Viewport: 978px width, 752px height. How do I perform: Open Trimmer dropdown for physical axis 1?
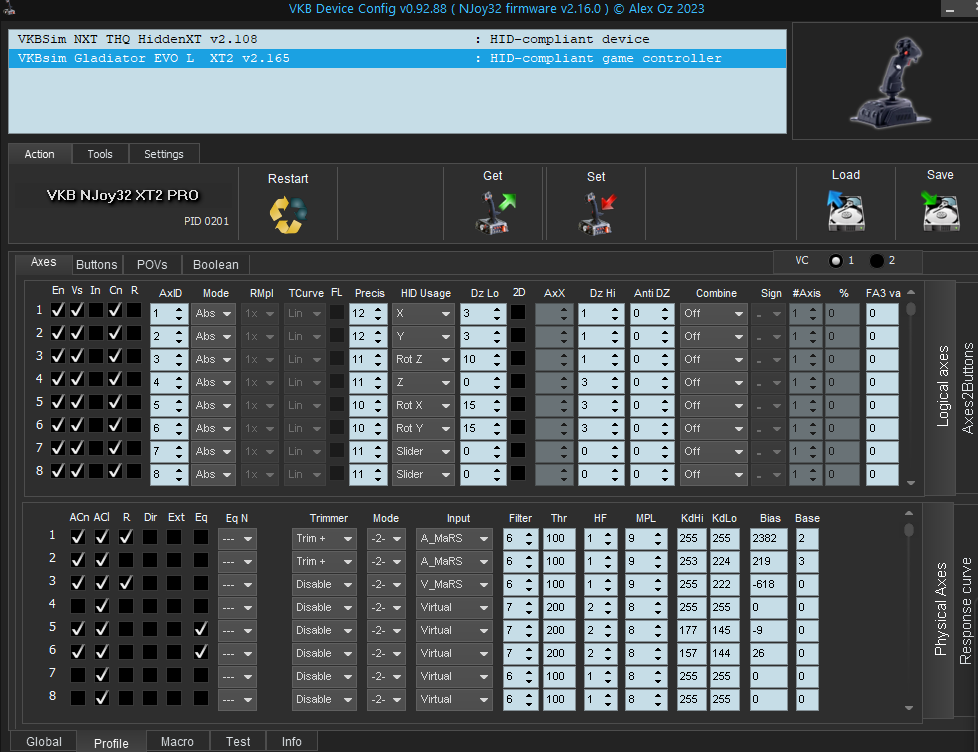[325, 538]
